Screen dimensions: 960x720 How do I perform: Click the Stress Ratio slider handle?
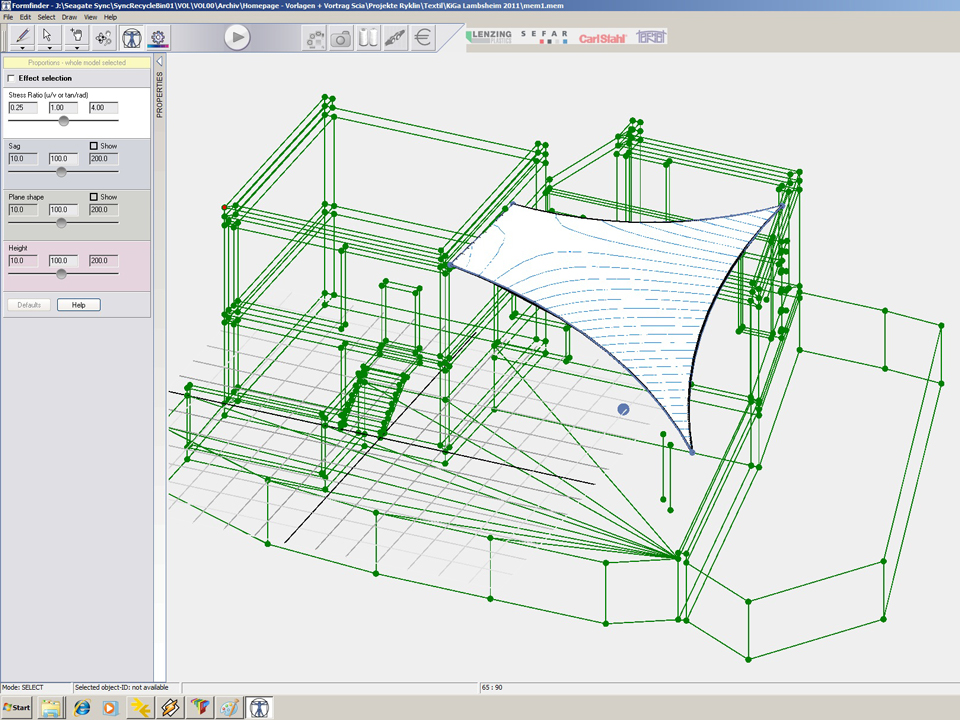(x=64, y=120)
